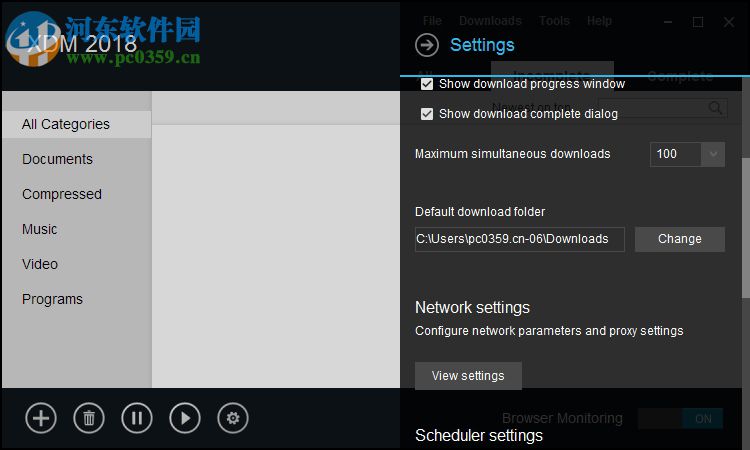
Task: Uncheck Show download complete dialog
Action: point(427,114)
